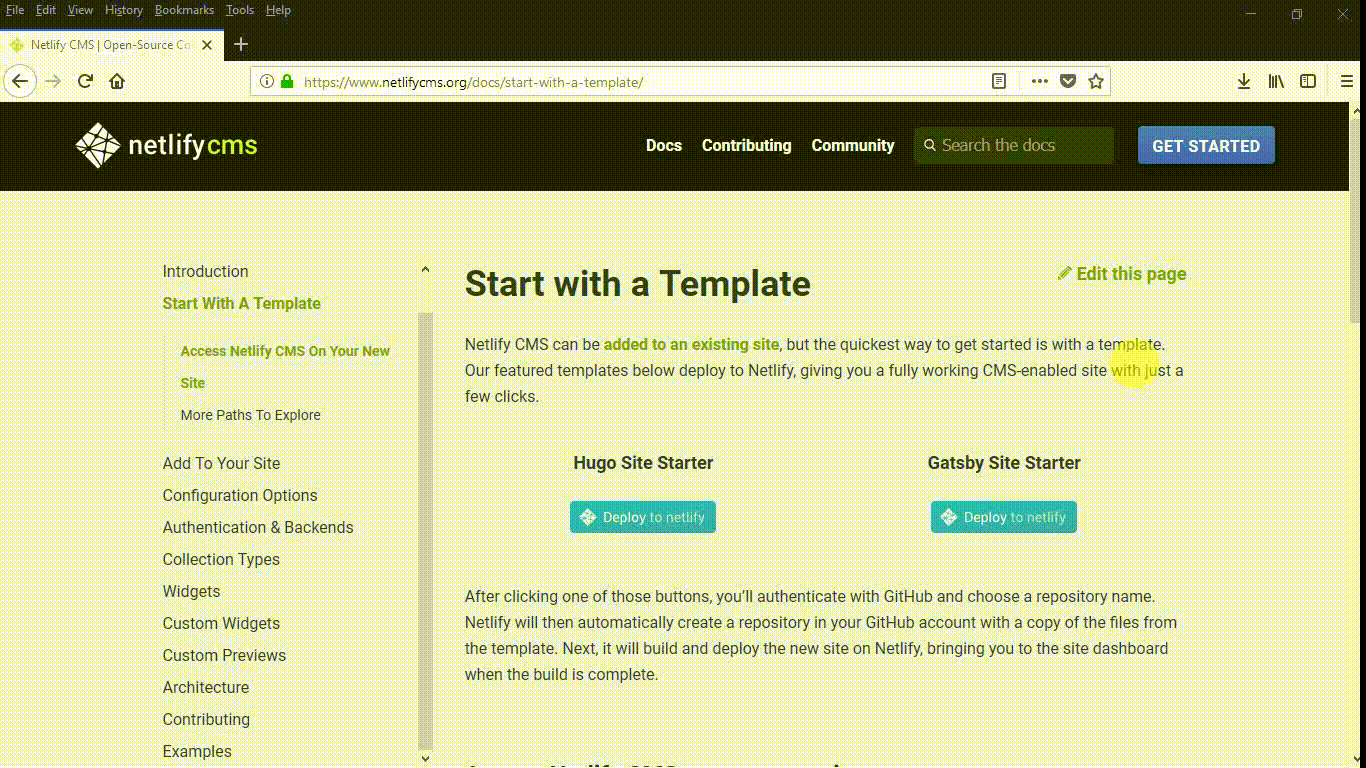The image size is (1366, 768).
Task: Click the Search the docs field
Action: (x=1013, y=145)
